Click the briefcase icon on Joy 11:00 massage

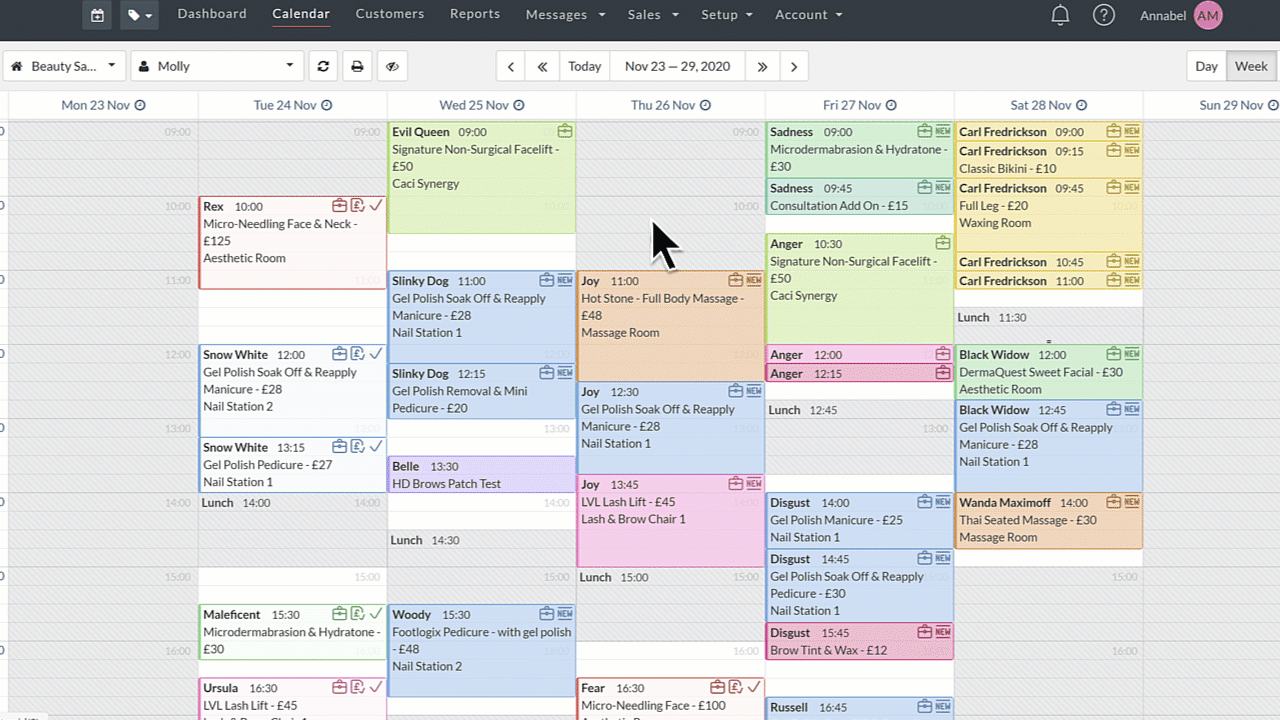(736, 280)
